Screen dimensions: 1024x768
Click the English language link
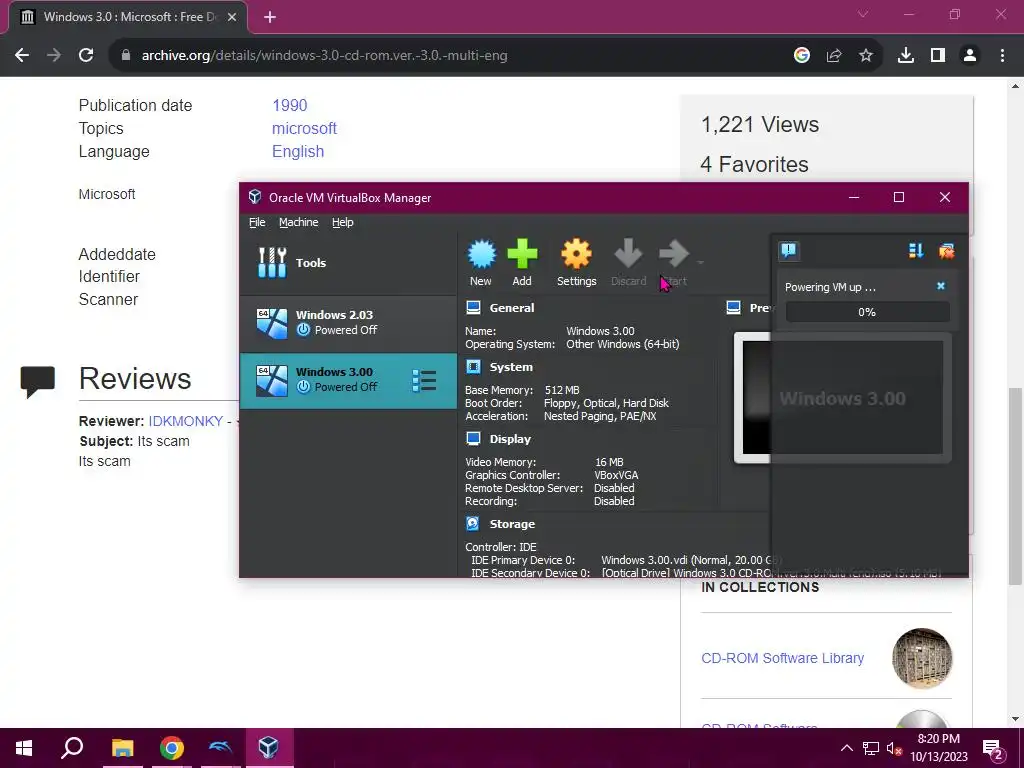pos(298,151)
